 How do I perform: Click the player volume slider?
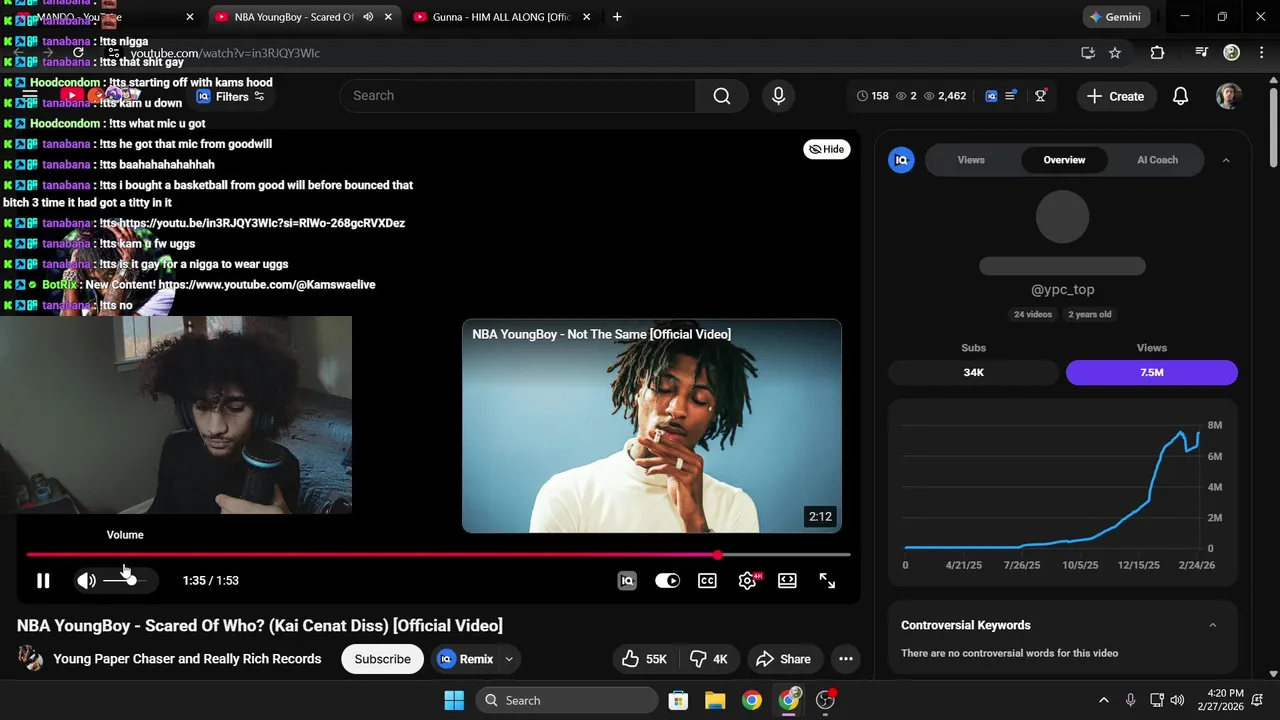tap(123, 581)
